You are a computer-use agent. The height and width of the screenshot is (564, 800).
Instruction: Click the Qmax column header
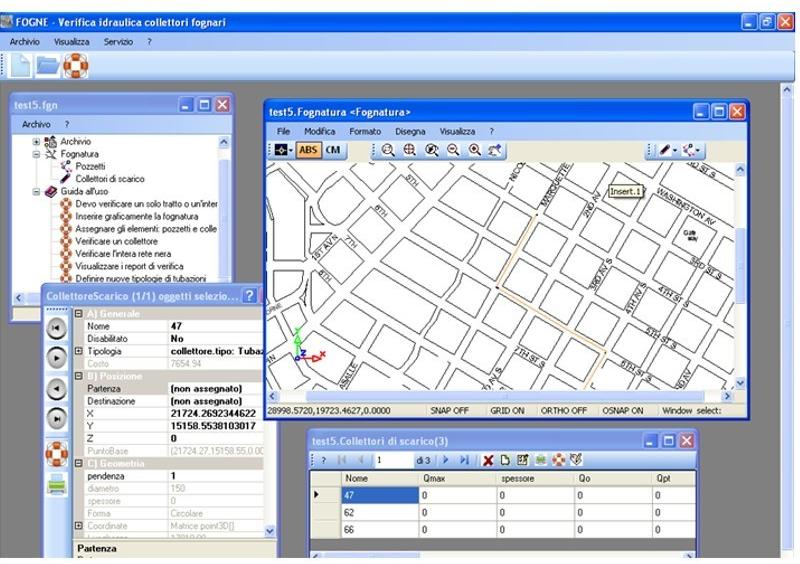click(x=437, y=479)
